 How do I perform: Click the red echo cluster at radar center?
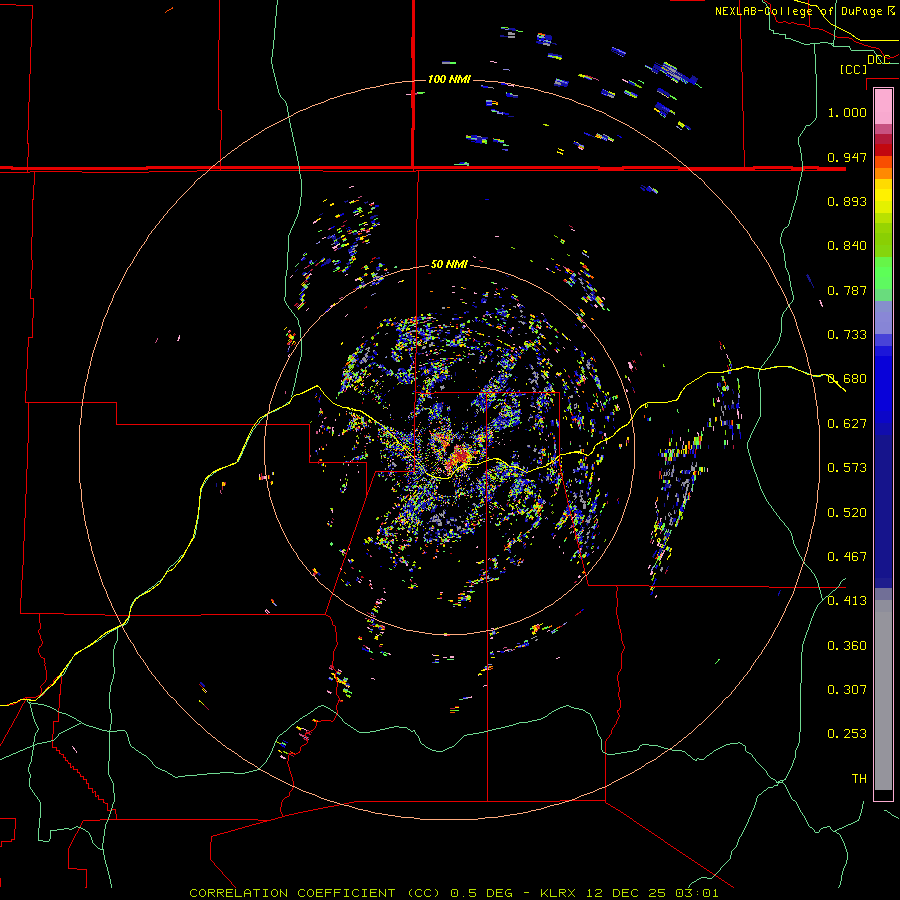point(458,456)
